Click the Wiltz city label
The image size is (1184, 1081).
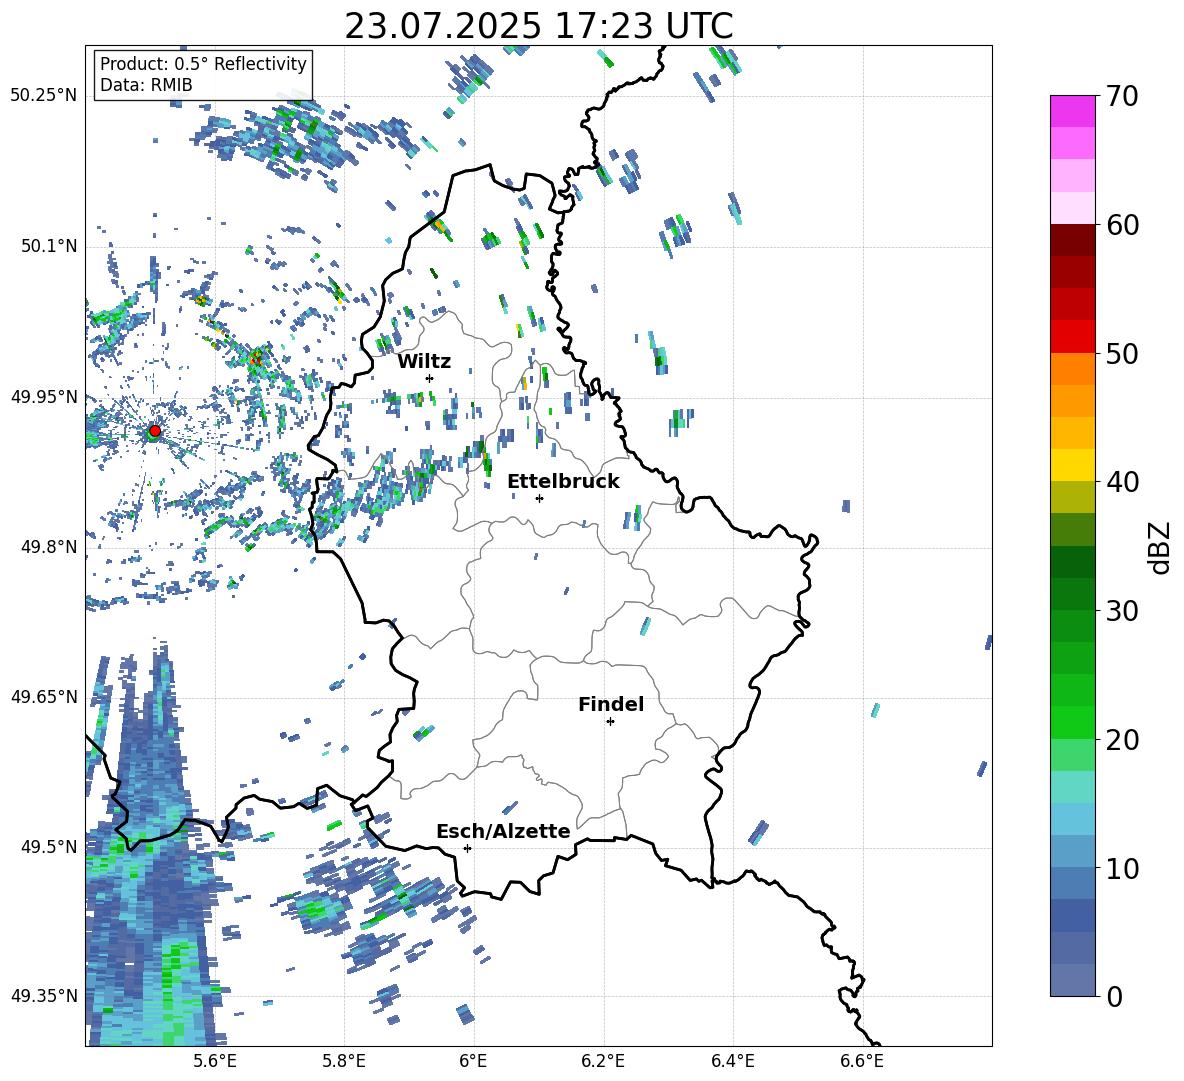[424, 362]
